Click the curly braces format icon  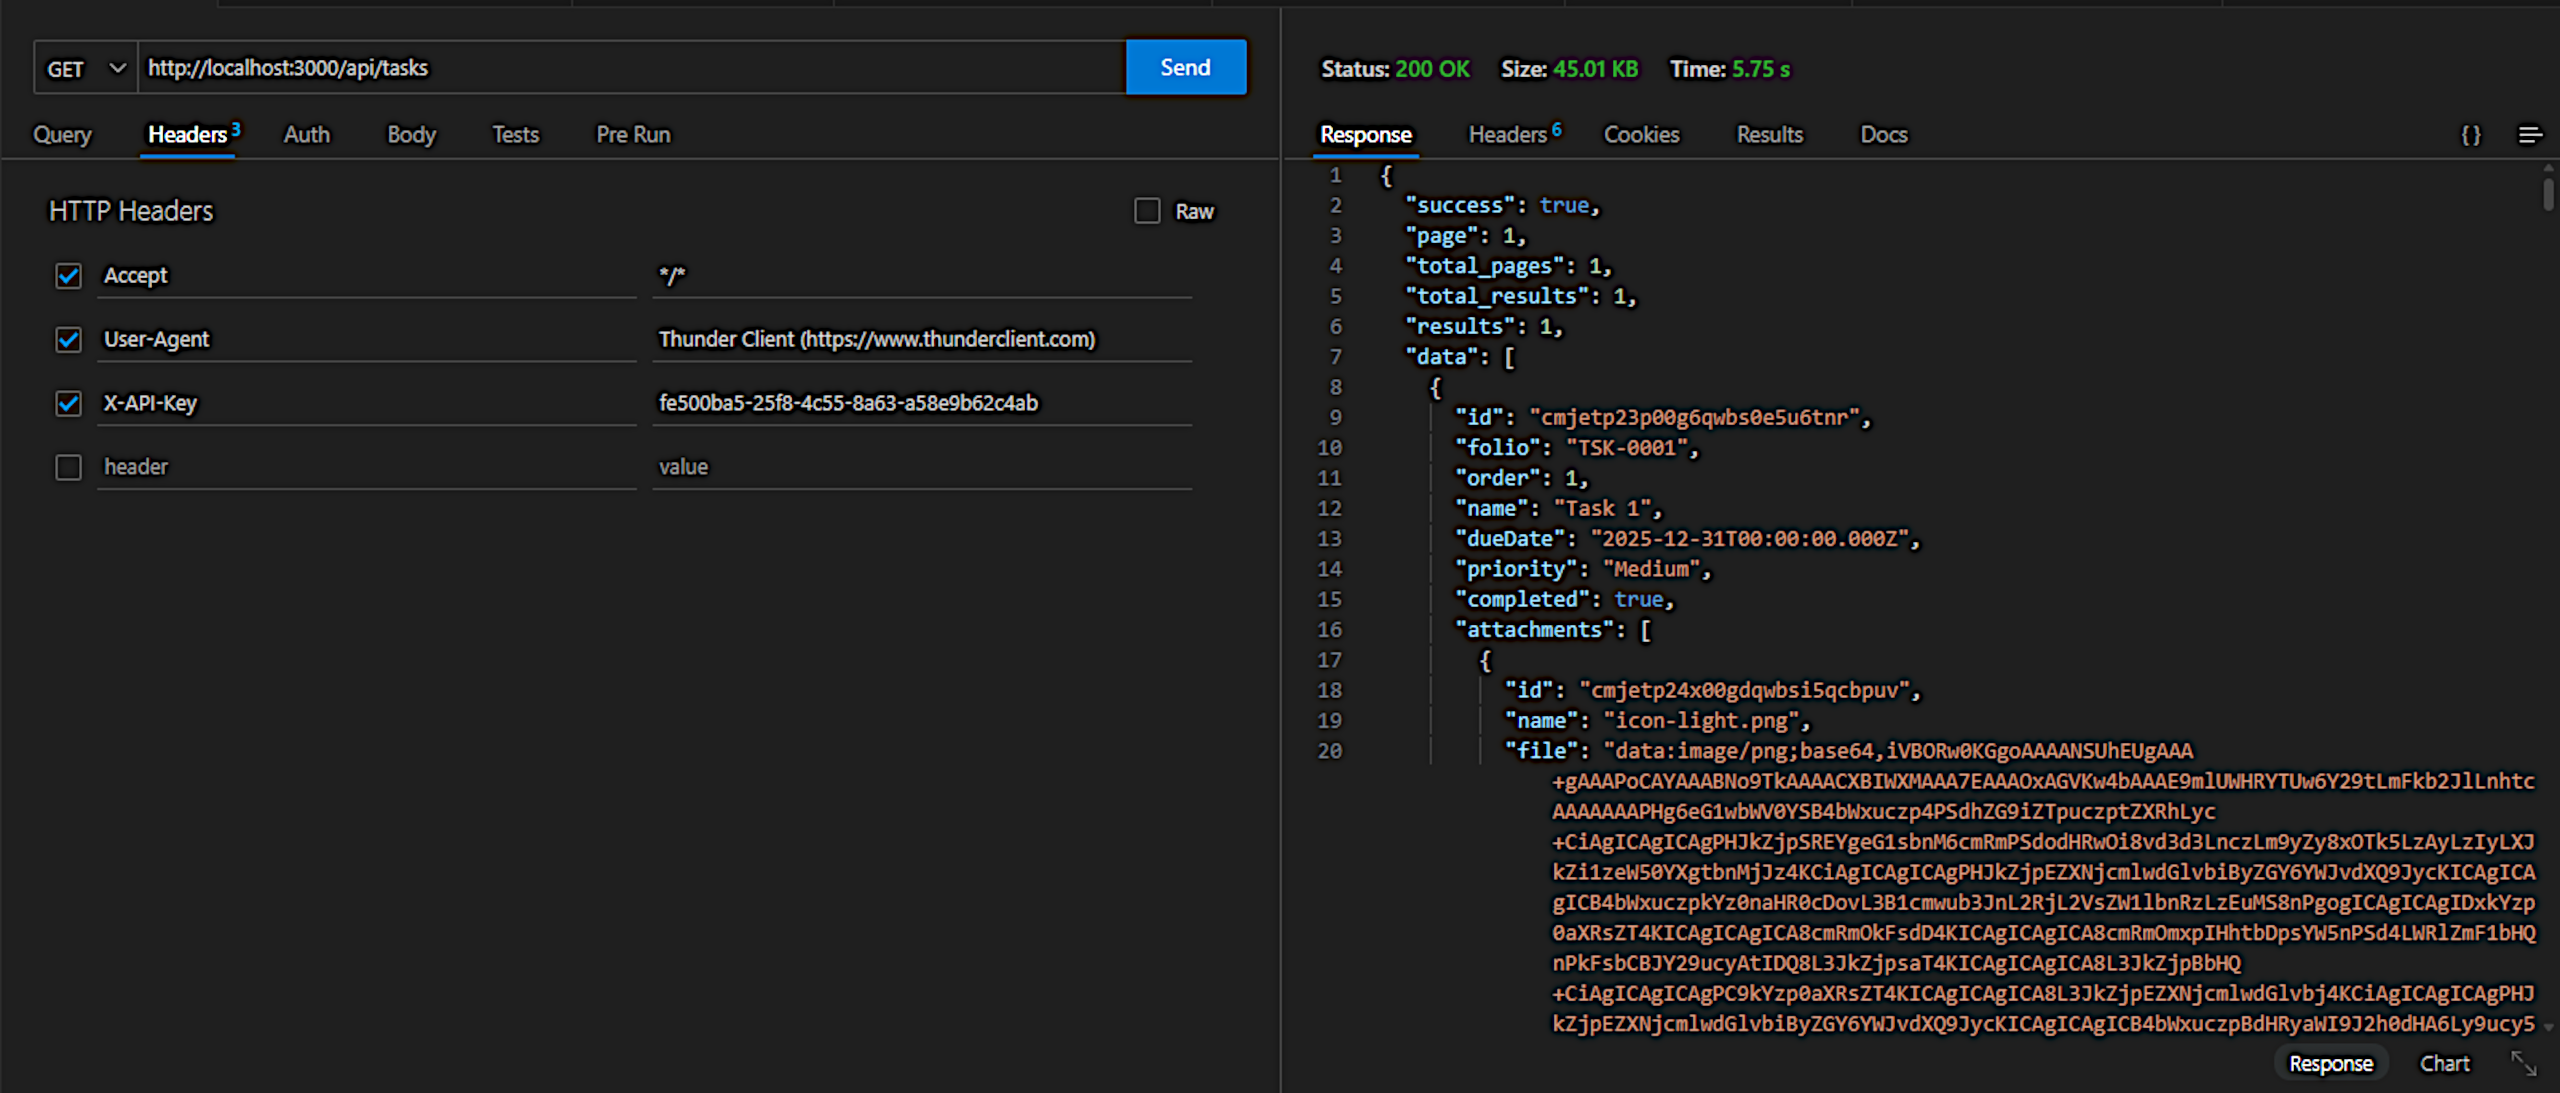[2470, 135]
